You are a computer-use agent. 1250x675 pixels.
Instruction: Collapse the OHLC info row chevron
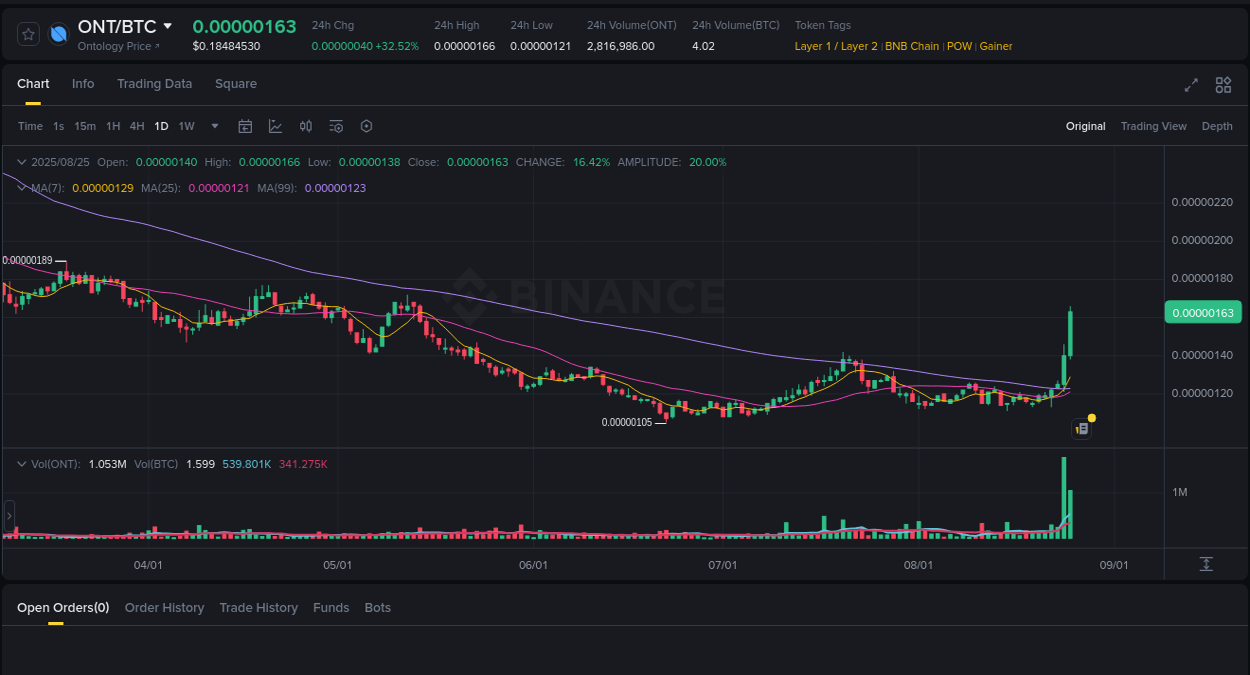click(21, 161)
